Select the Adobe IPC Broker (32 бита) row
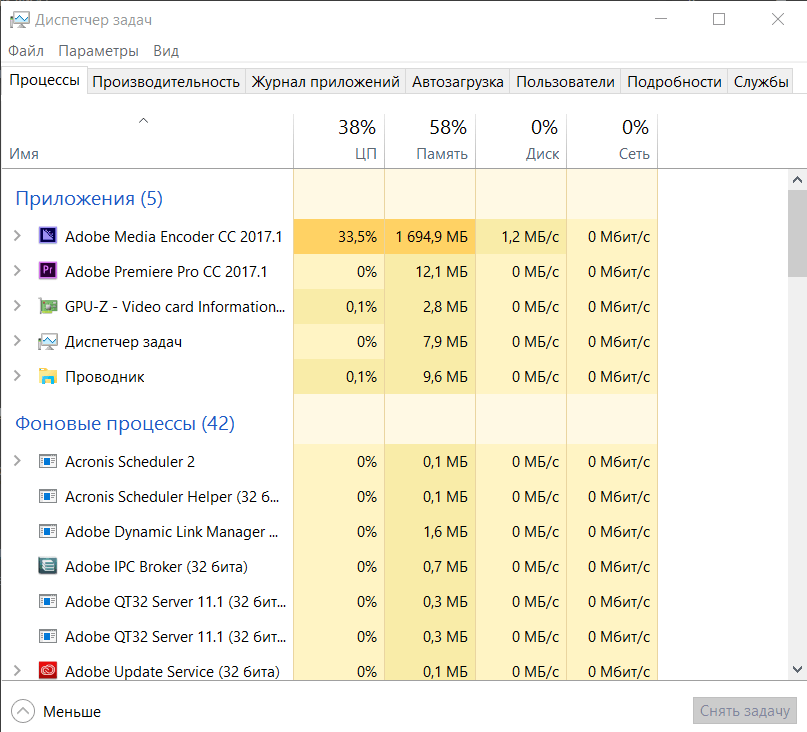This screenshot has height=732, width=807. 329,566
